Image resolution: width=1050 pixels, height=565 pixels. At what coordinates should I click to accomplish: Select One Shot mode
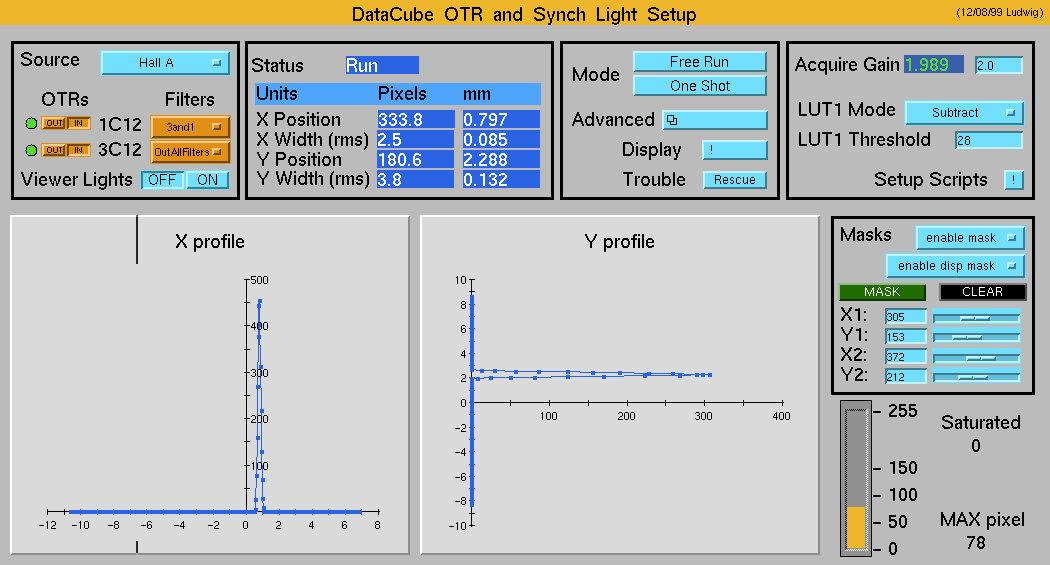click(x=699, y=86)
